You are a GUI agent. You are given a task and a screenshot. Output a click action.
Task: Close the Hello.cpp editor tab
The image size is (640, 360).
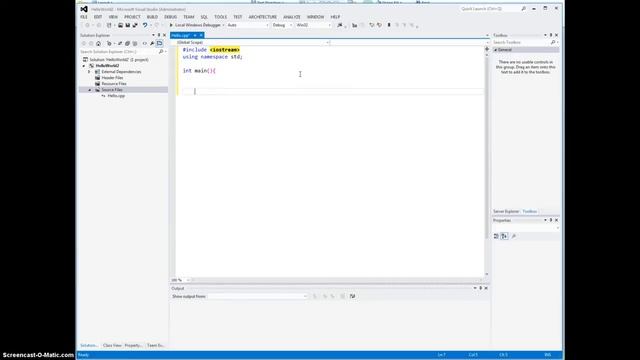pos(201,36)
